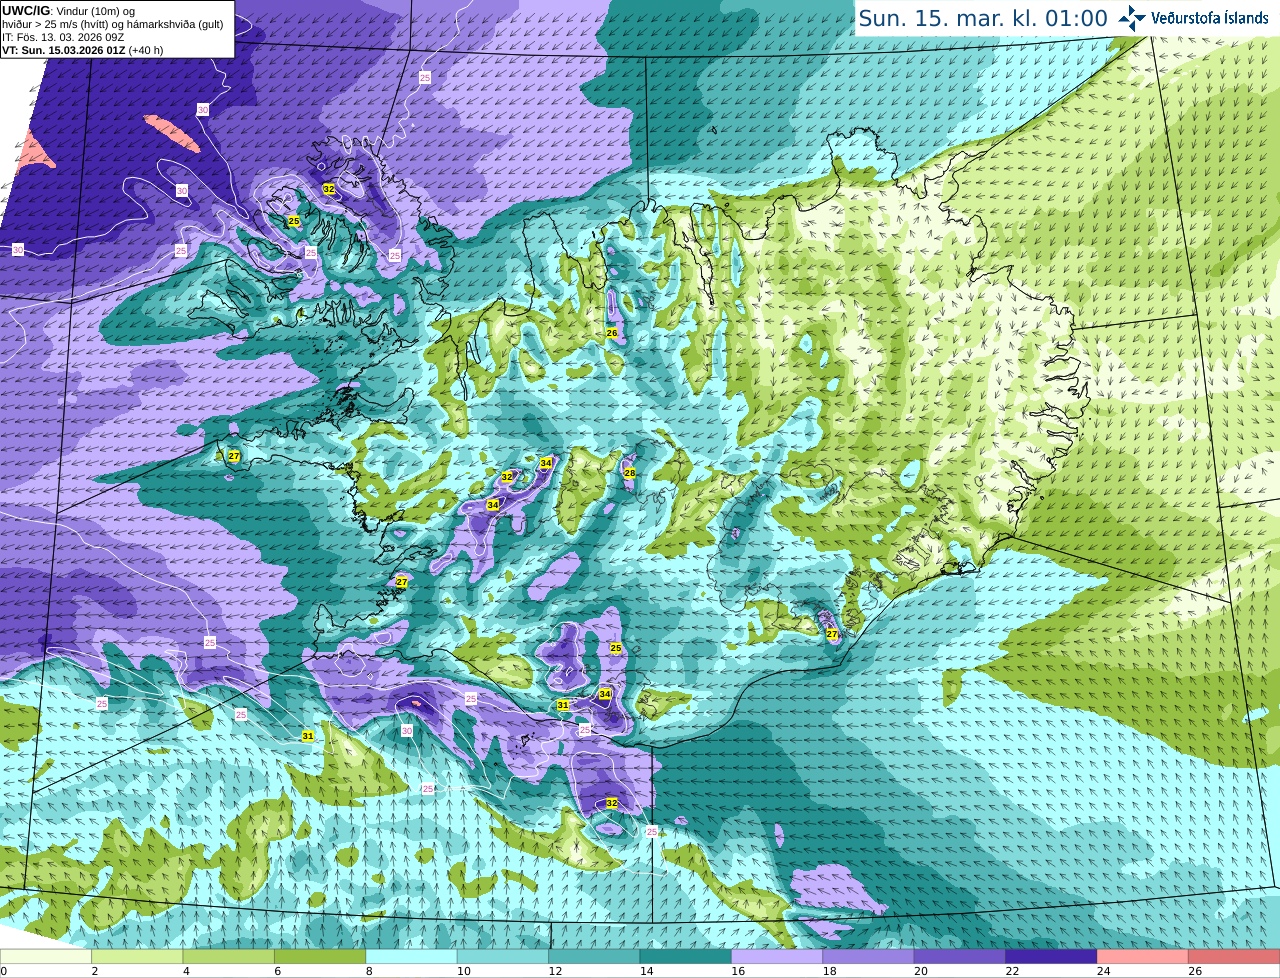Click the "VT: Sun. 15.03.2026 01Z (+40 h)" line
The height and width of the screenshot is (978, 1280).
tap(83, 50)
